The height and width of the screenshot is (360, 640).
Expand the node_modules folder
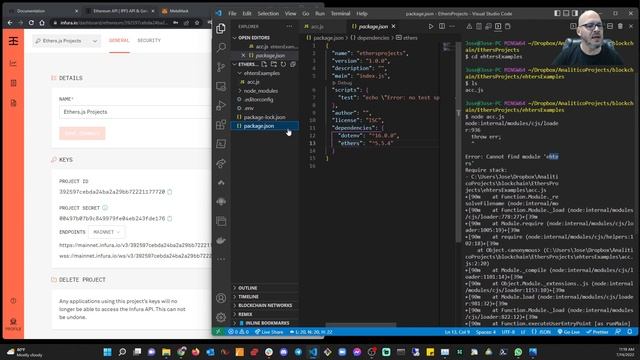260,91
